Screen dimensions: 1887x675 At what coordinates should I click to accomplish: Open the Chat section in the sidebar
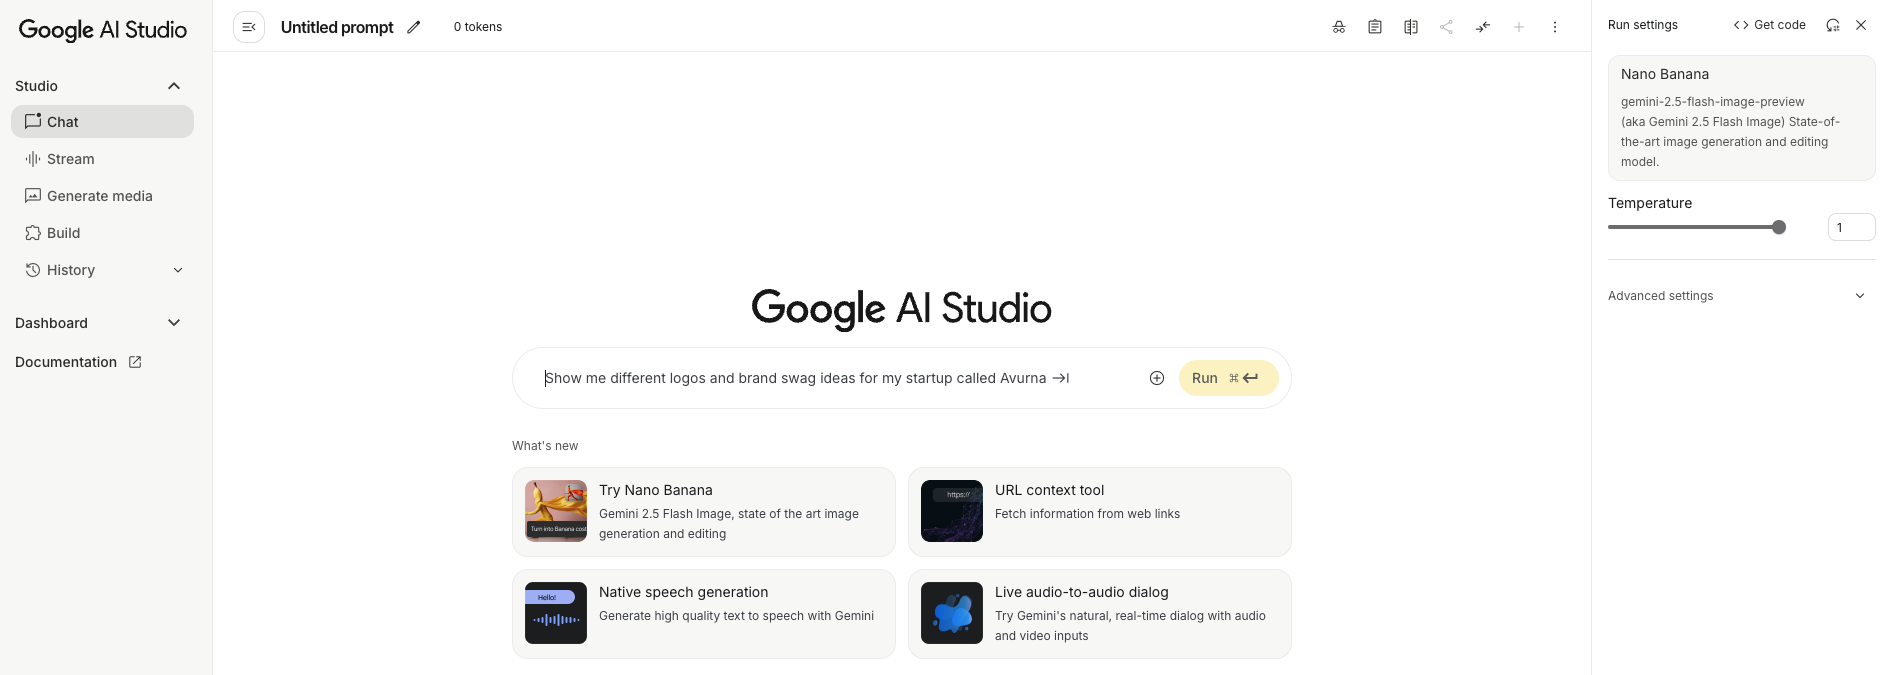(x=62, y=121)
